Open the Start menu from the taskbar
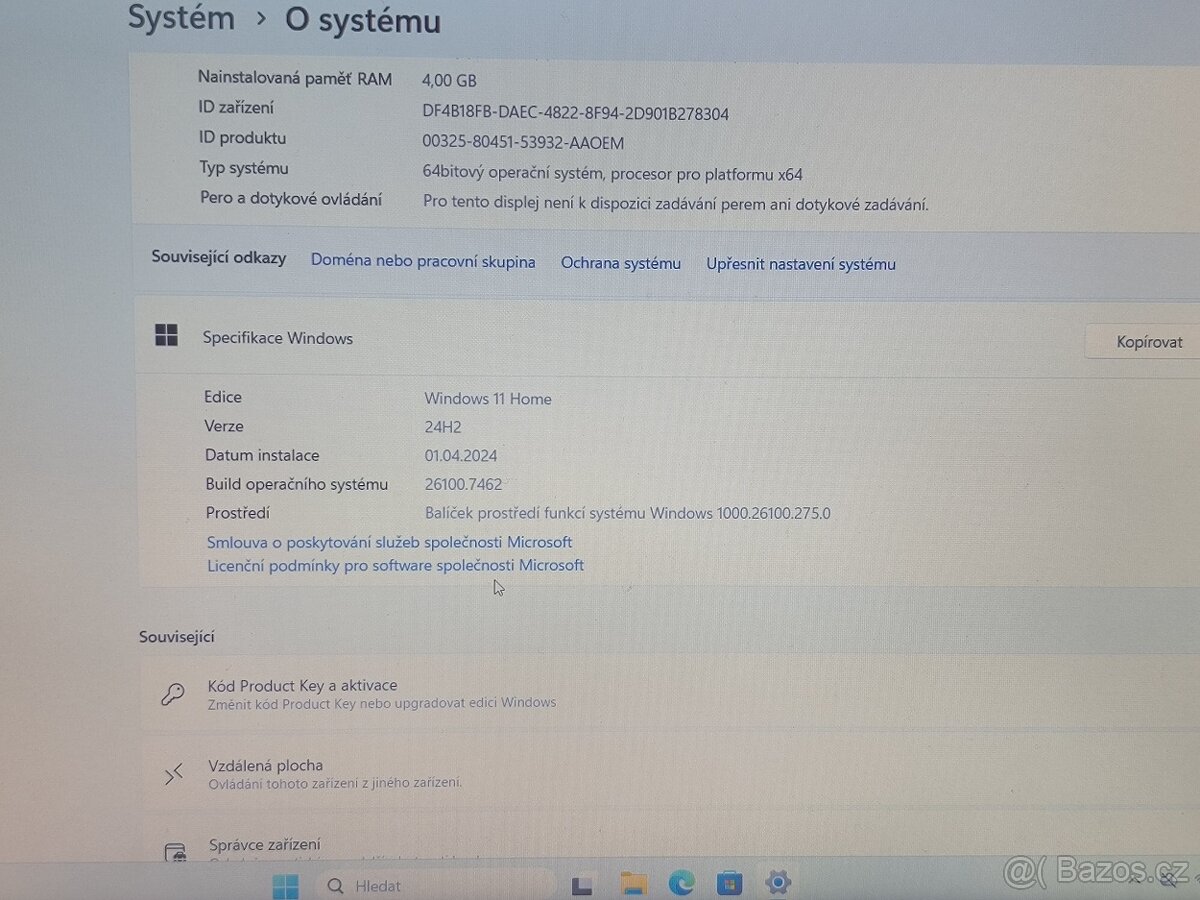This screenshot has width=1200, height=900. point(285,884)
